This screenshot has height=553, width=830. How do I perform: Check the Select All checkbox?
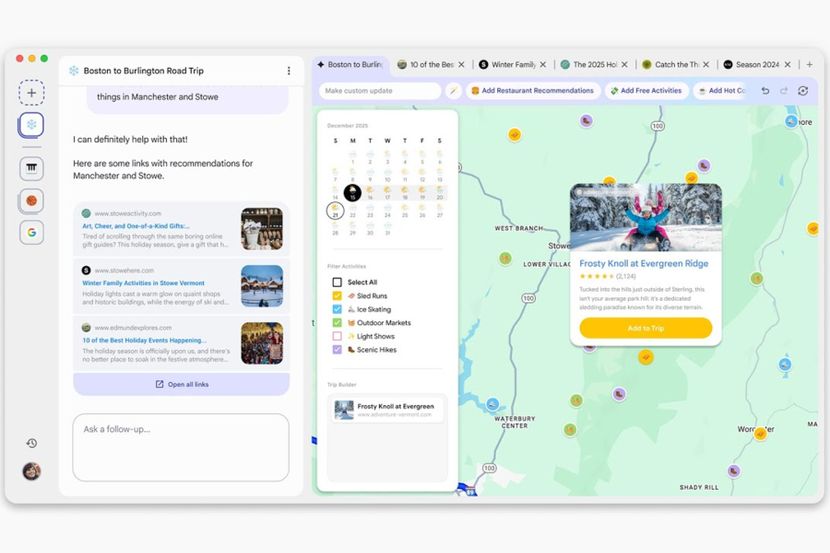337,283
